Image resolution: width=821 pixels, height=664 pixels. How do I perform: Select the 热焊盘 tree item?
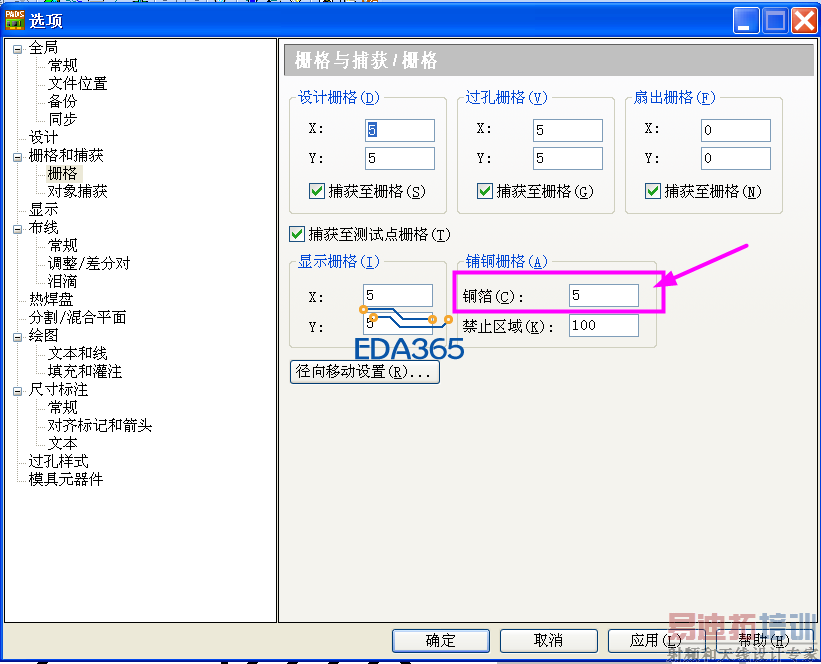point(51,299)
